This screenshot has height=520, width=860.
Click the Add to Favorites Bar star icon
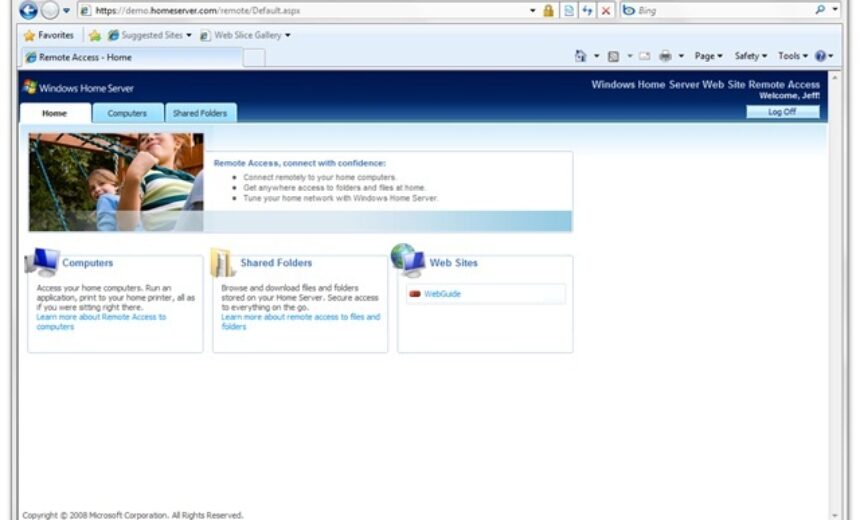95,36
